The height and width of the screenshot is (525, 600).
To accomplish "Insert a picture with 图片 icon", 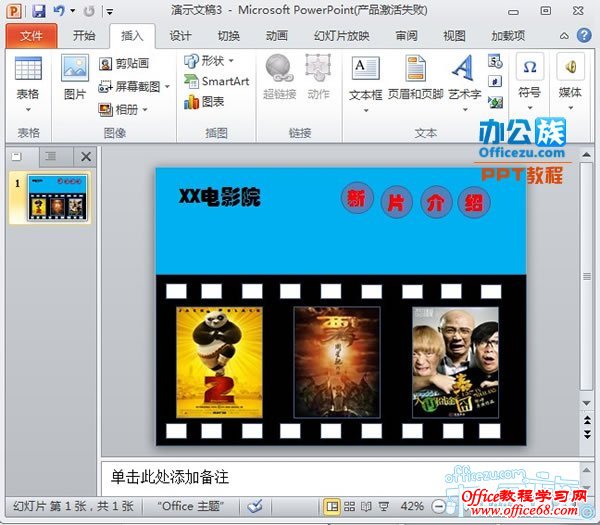I will 75,77.
